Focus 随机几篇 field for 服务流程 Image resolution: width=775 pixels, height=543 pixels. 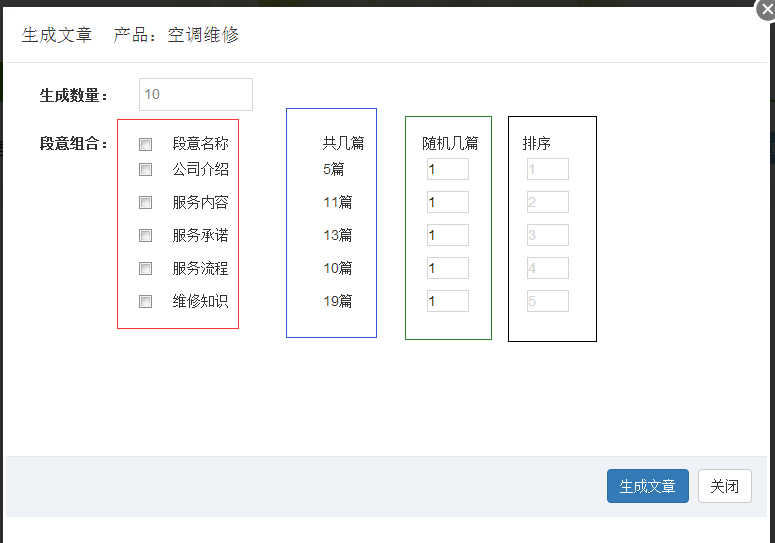pos(448,268)
